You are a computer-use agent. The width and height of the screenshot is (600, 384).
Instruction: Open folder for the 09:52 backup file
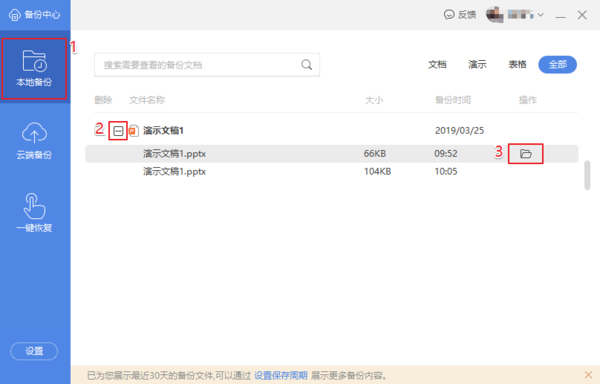[526, 154]
